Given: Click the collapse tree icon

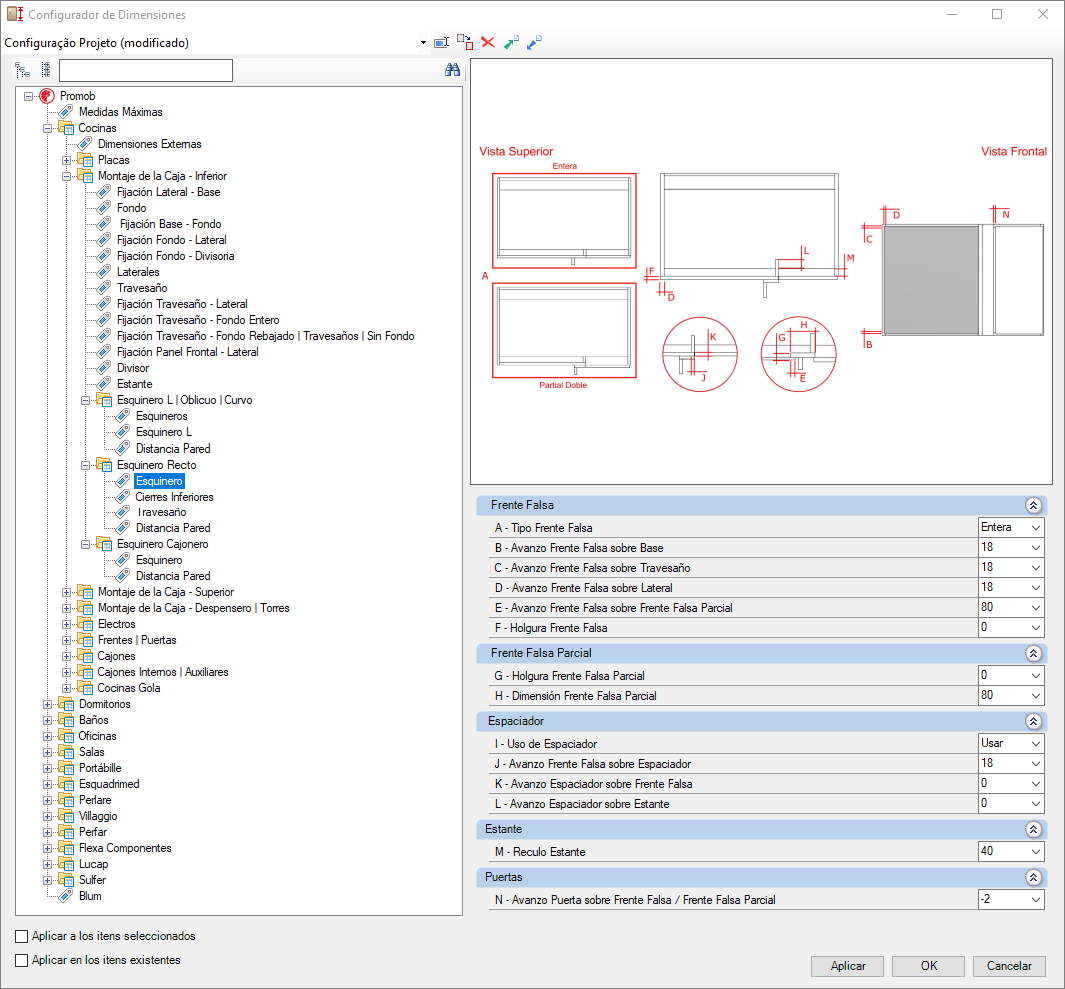Looking at the screenshot, I should click(46, 69).
